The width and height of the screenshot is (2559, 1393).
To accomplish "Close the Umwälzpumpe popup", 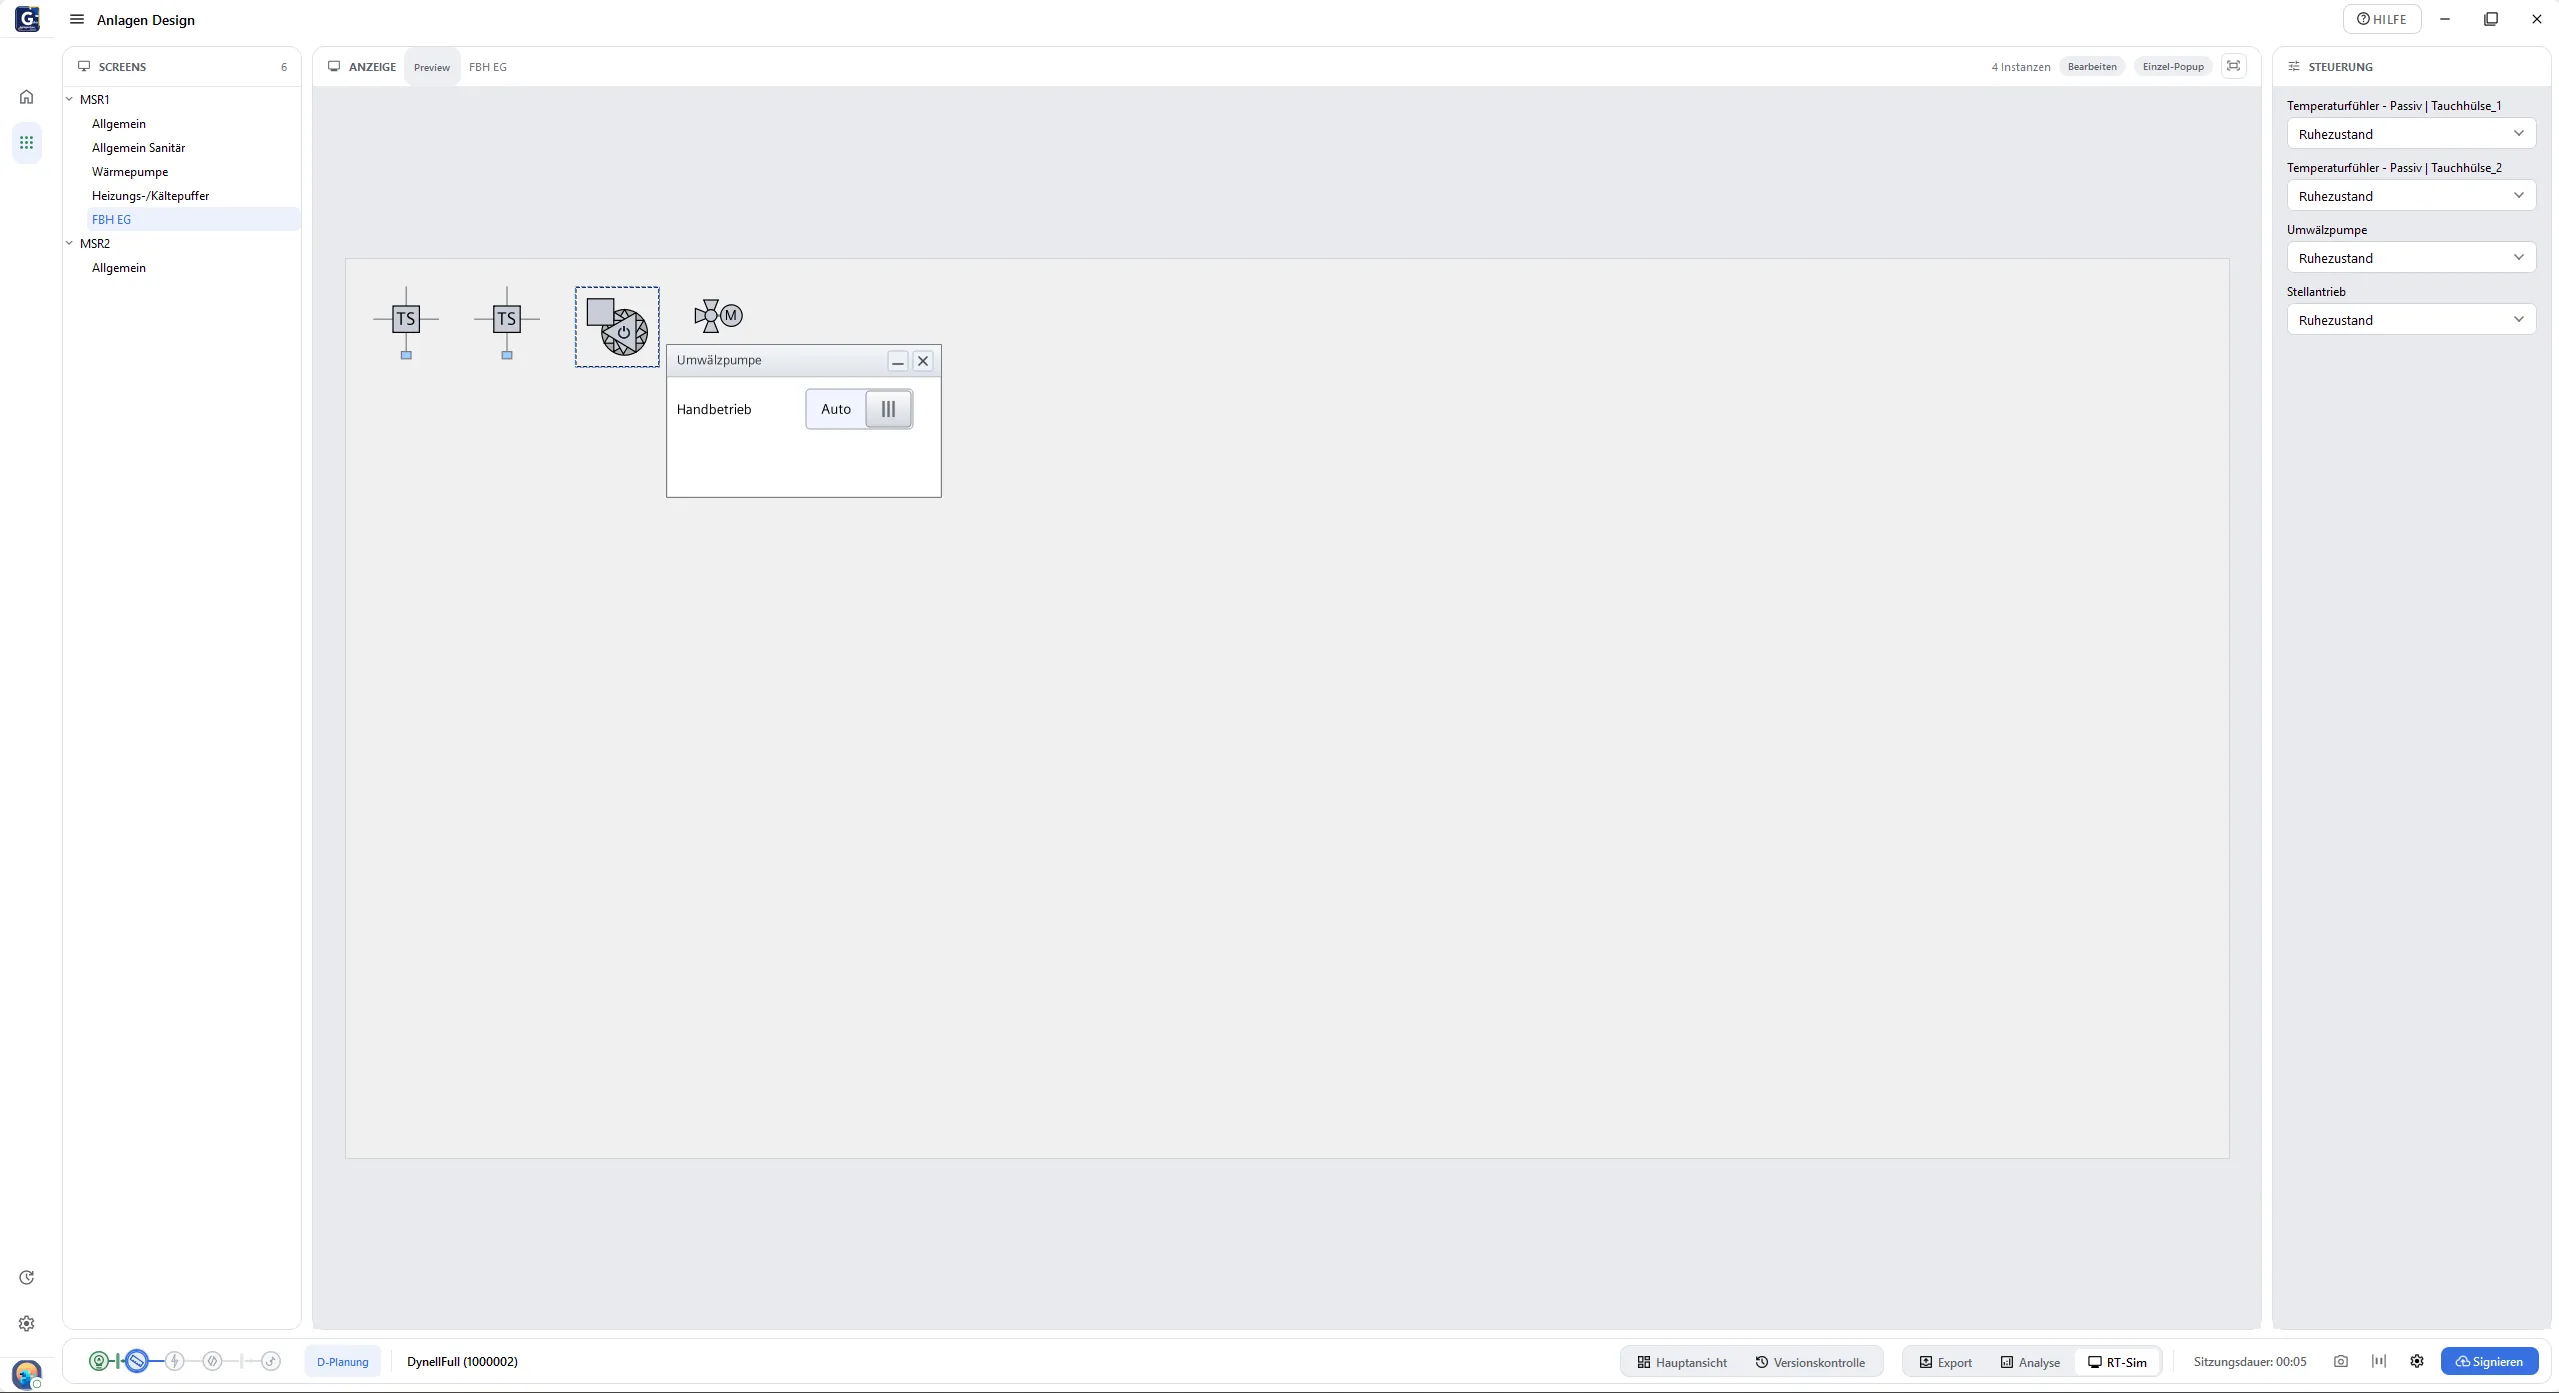I will click(x=923, y=361).
